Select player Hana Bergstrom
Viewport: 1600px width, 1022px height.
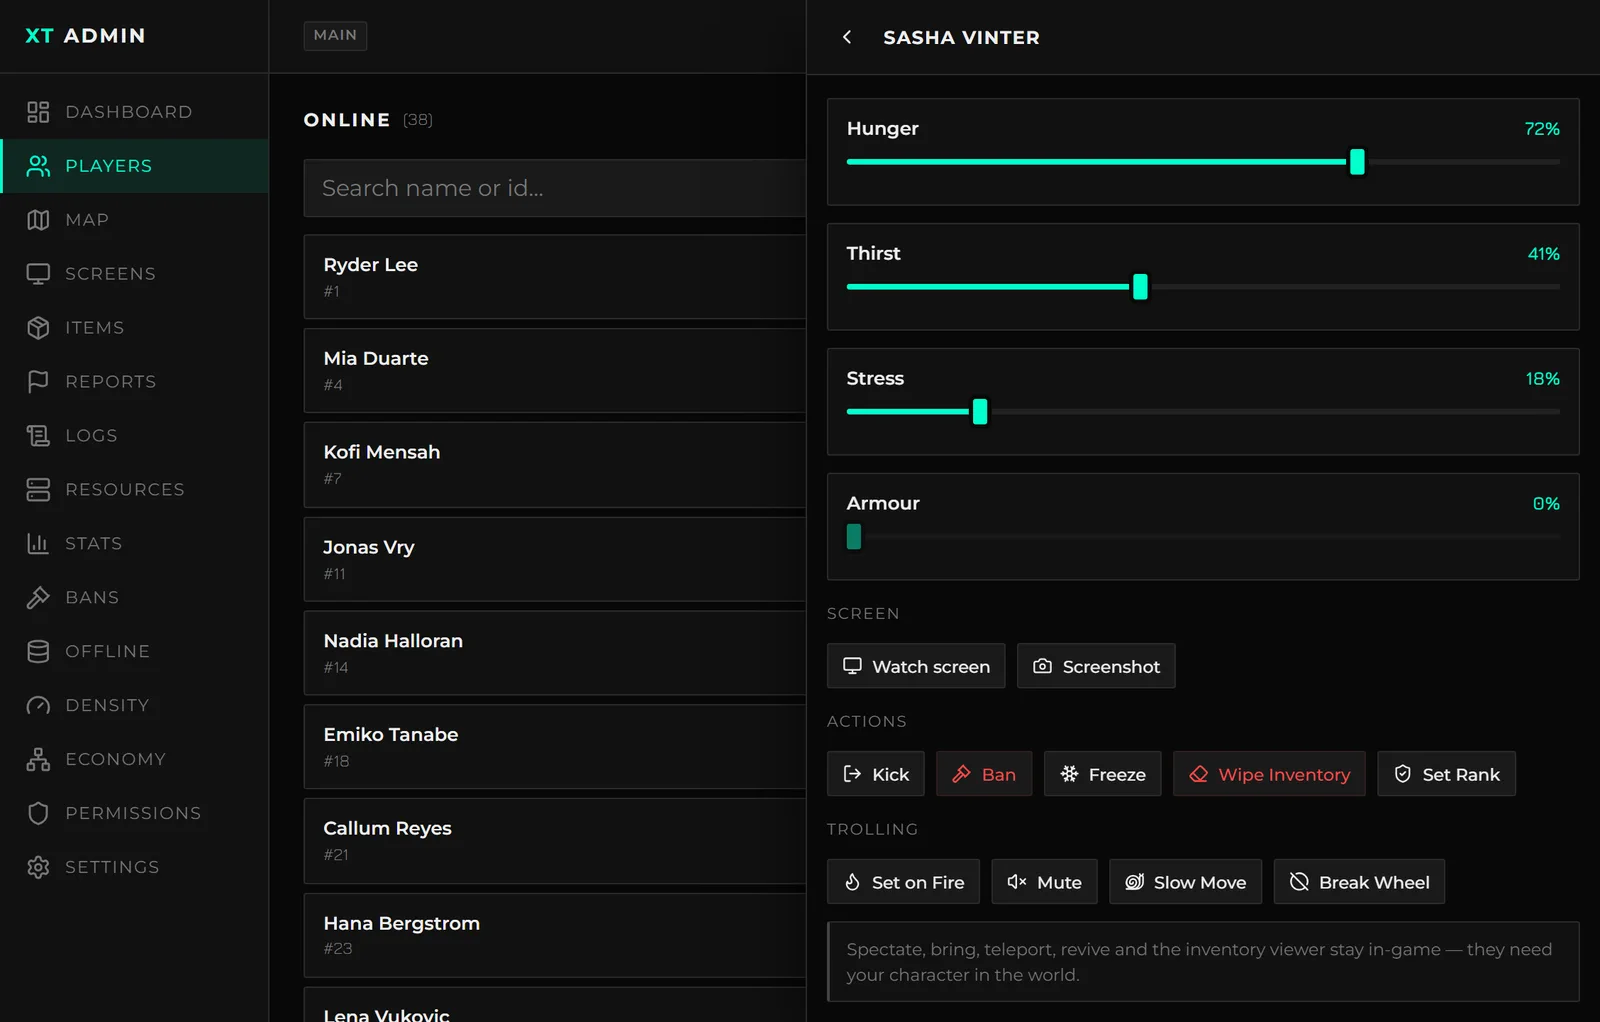click(555, 935)
